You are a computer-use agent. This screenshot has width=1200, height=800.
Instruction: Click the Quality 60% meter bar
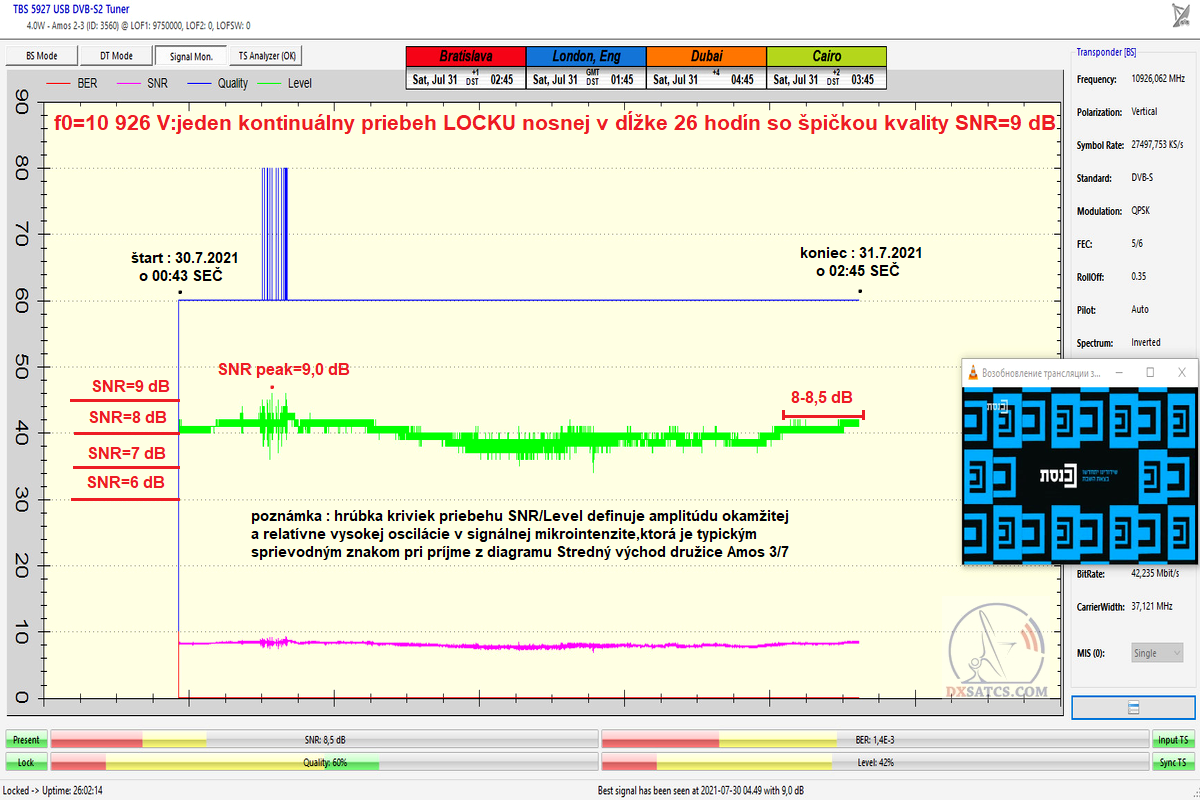point(325,762)
